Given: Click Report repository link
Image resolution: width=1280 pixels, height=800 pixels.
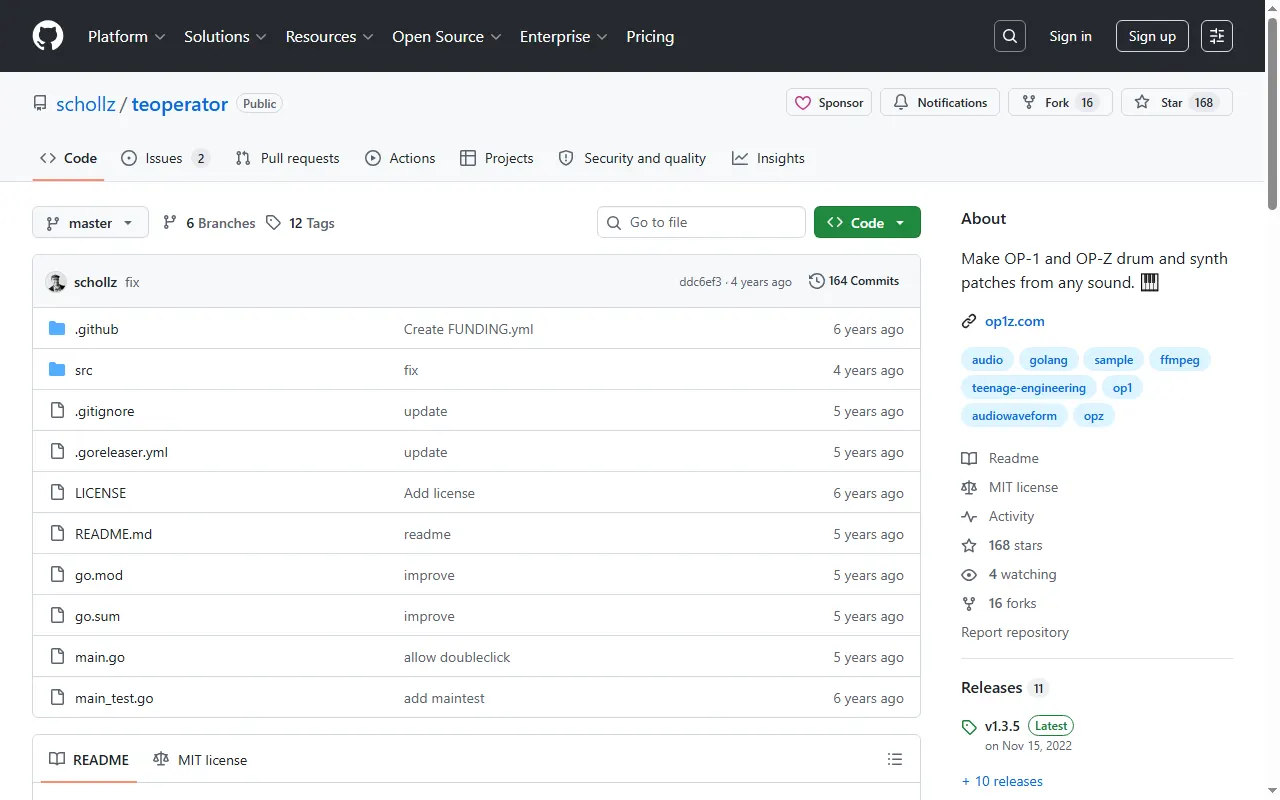Looking at the screenshot, I should click(1015, 632).
